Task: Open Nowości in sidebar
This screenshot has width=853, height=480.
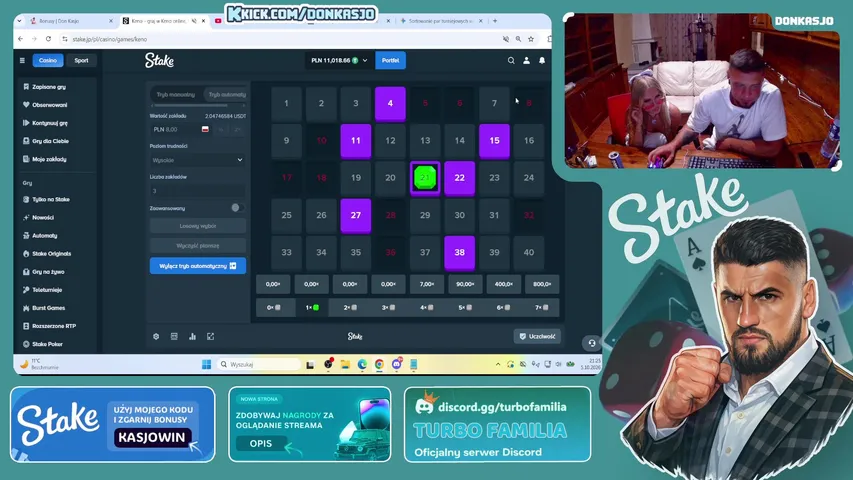Action: 42,217
